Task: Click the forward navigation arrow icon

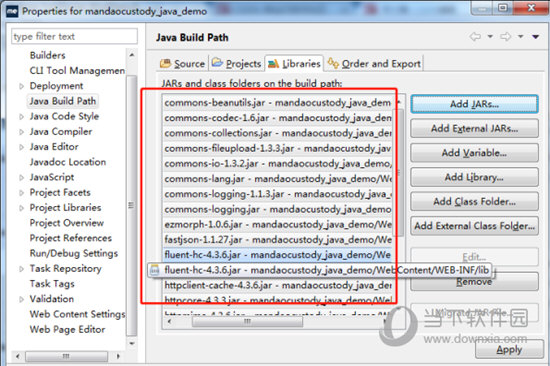Action: [x=505, y=36]
